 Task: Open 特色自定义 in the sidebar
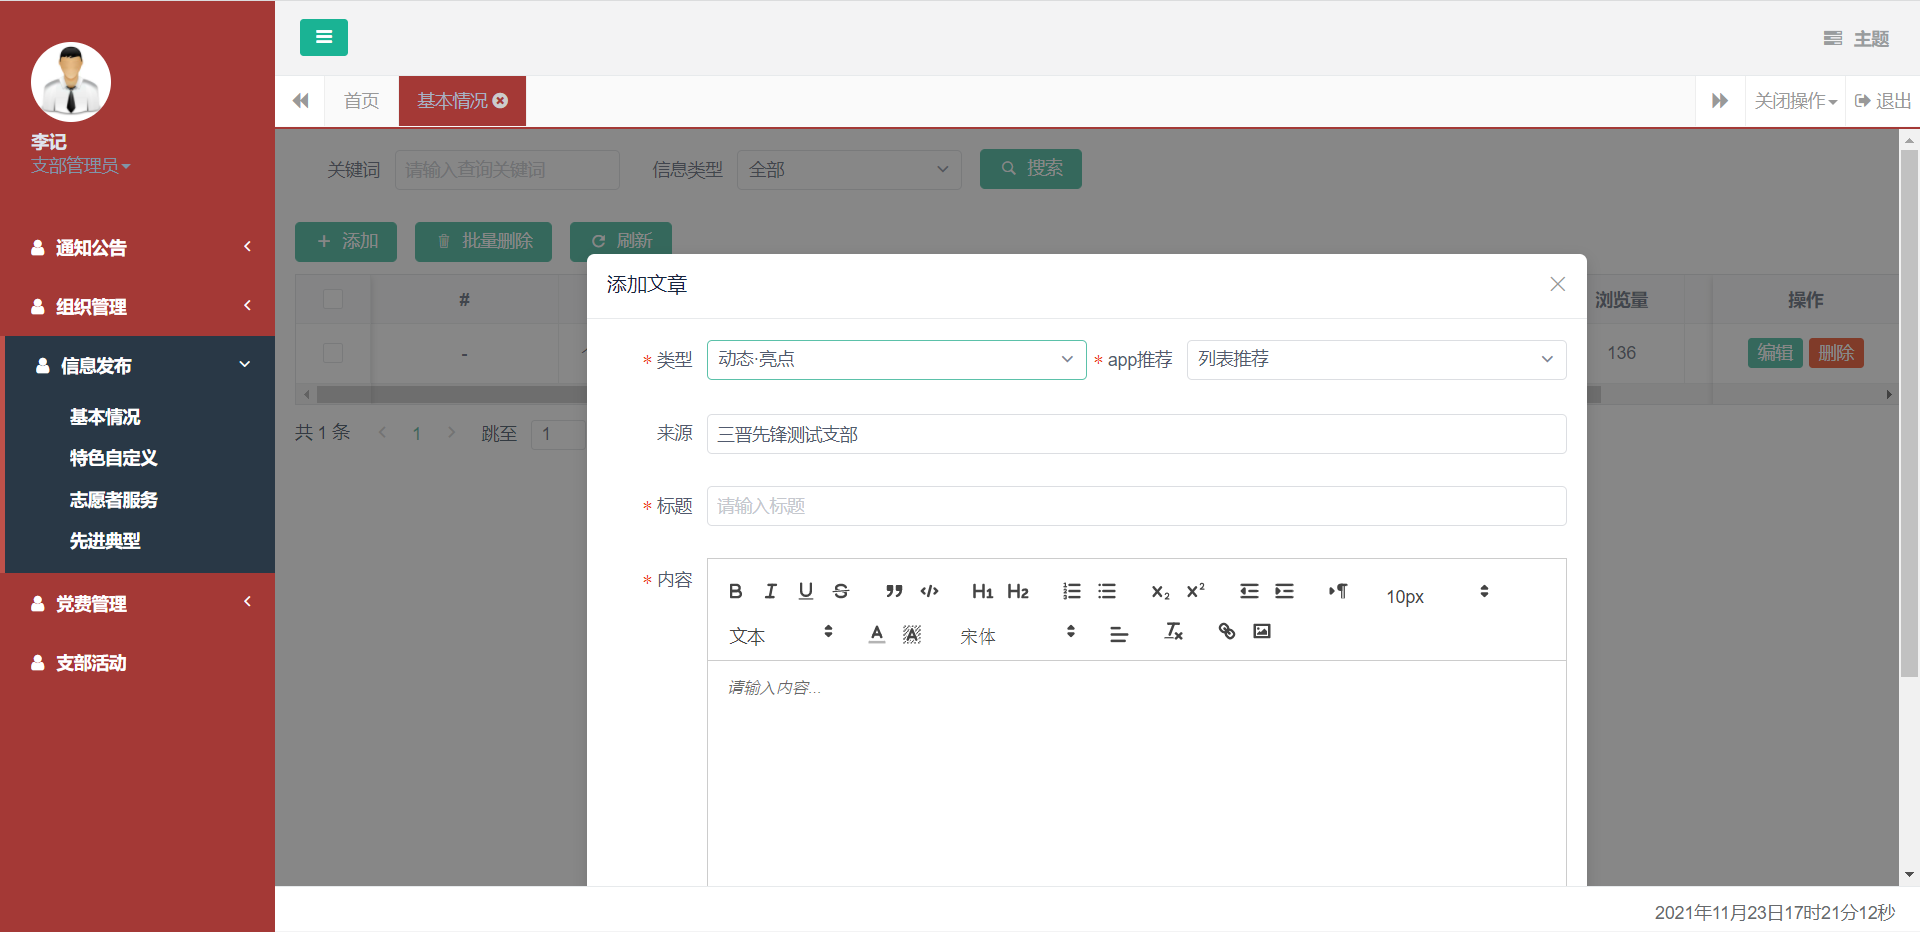113,458
